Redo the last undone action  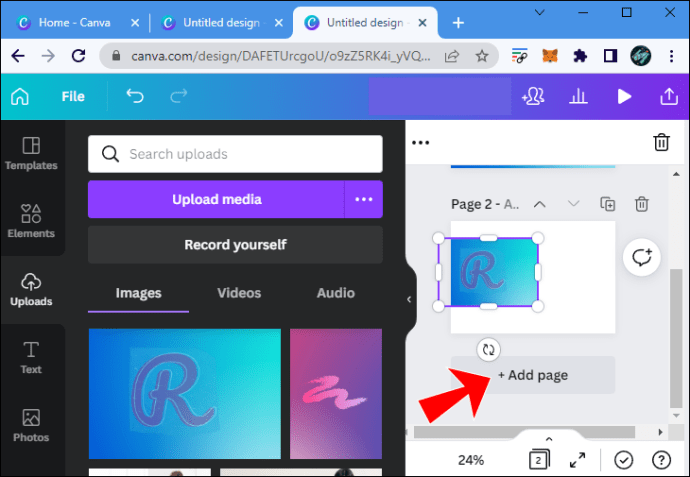(x=179, y=96)
